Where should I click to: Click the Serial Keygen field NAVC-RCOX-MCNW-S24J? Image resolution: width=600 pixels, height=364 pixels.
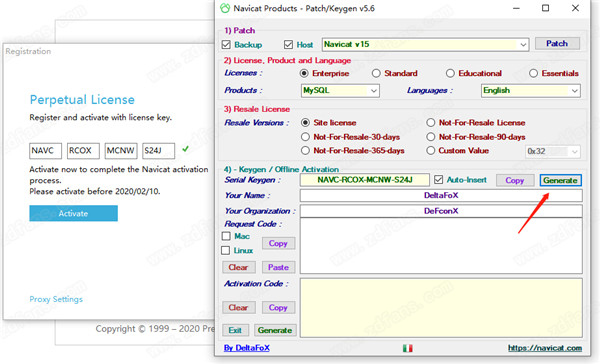(x=365, y=180)
